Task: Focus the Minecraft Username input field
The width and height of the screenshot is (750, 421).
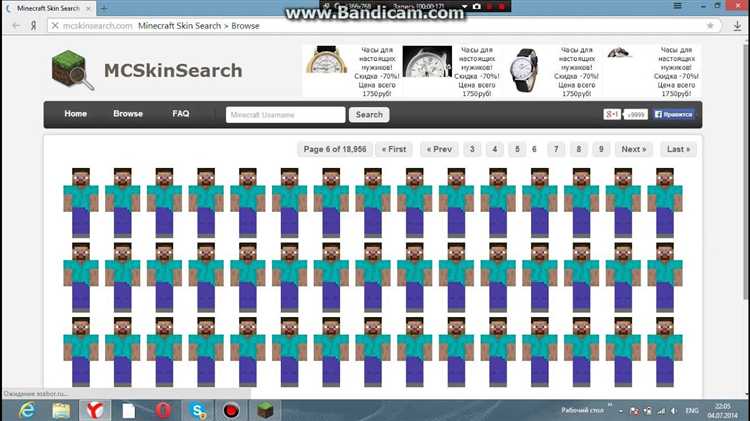Action: 286,115
